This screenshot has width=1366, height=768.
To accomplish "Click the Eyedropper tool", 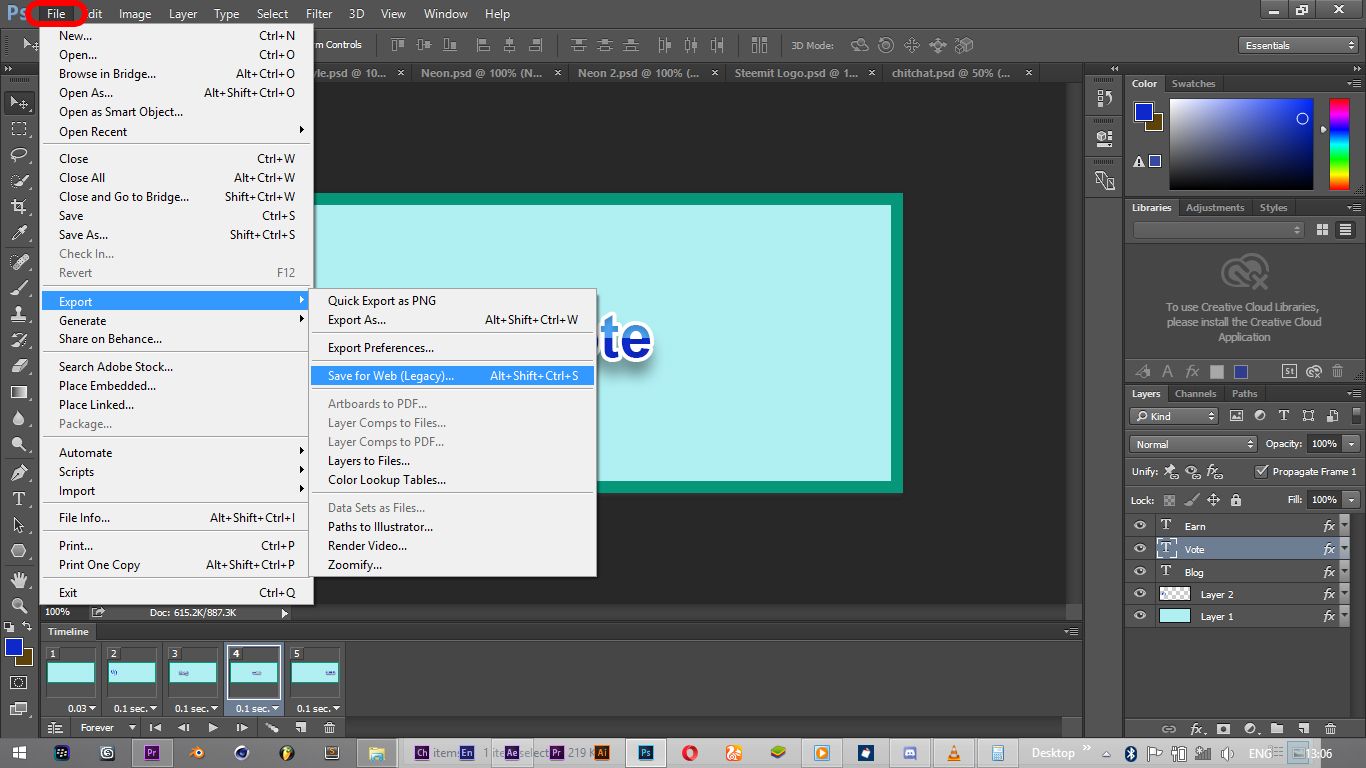I will [18, 233].
